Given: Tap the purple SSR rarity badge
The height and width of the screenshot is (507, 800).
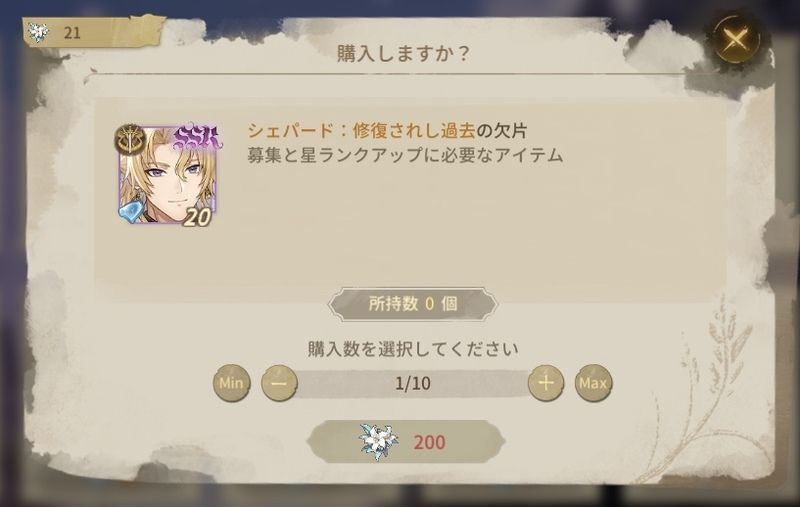Looking at the screenshot, I should tap(198, 137).
